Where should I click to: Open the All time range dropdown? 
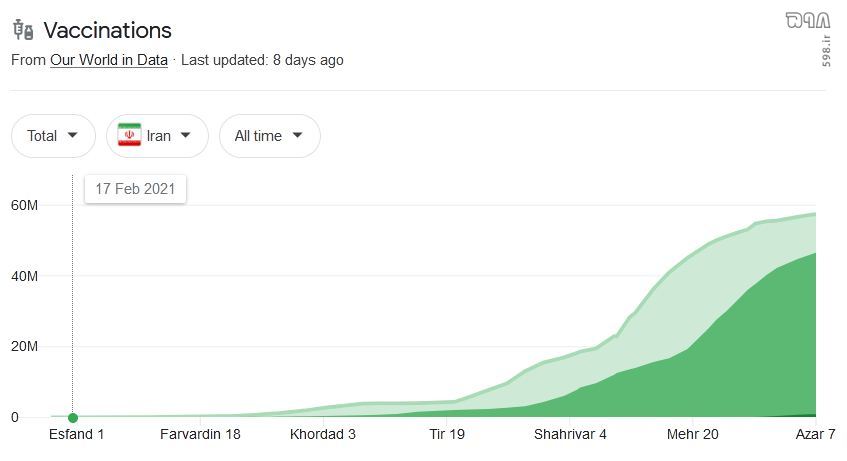[270, 136]
